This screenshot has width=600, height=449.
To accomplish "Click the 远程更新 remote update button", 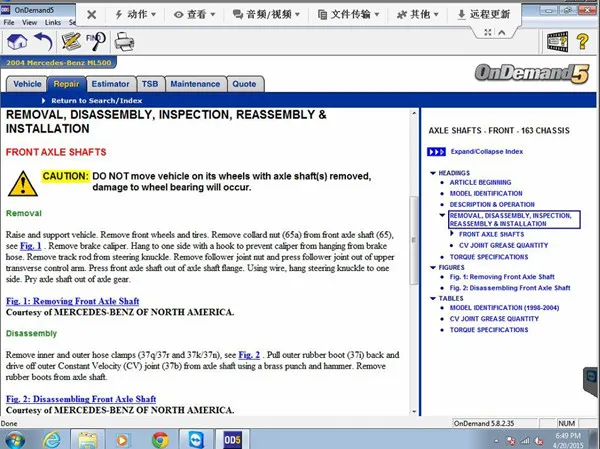I will click(484, 15).
